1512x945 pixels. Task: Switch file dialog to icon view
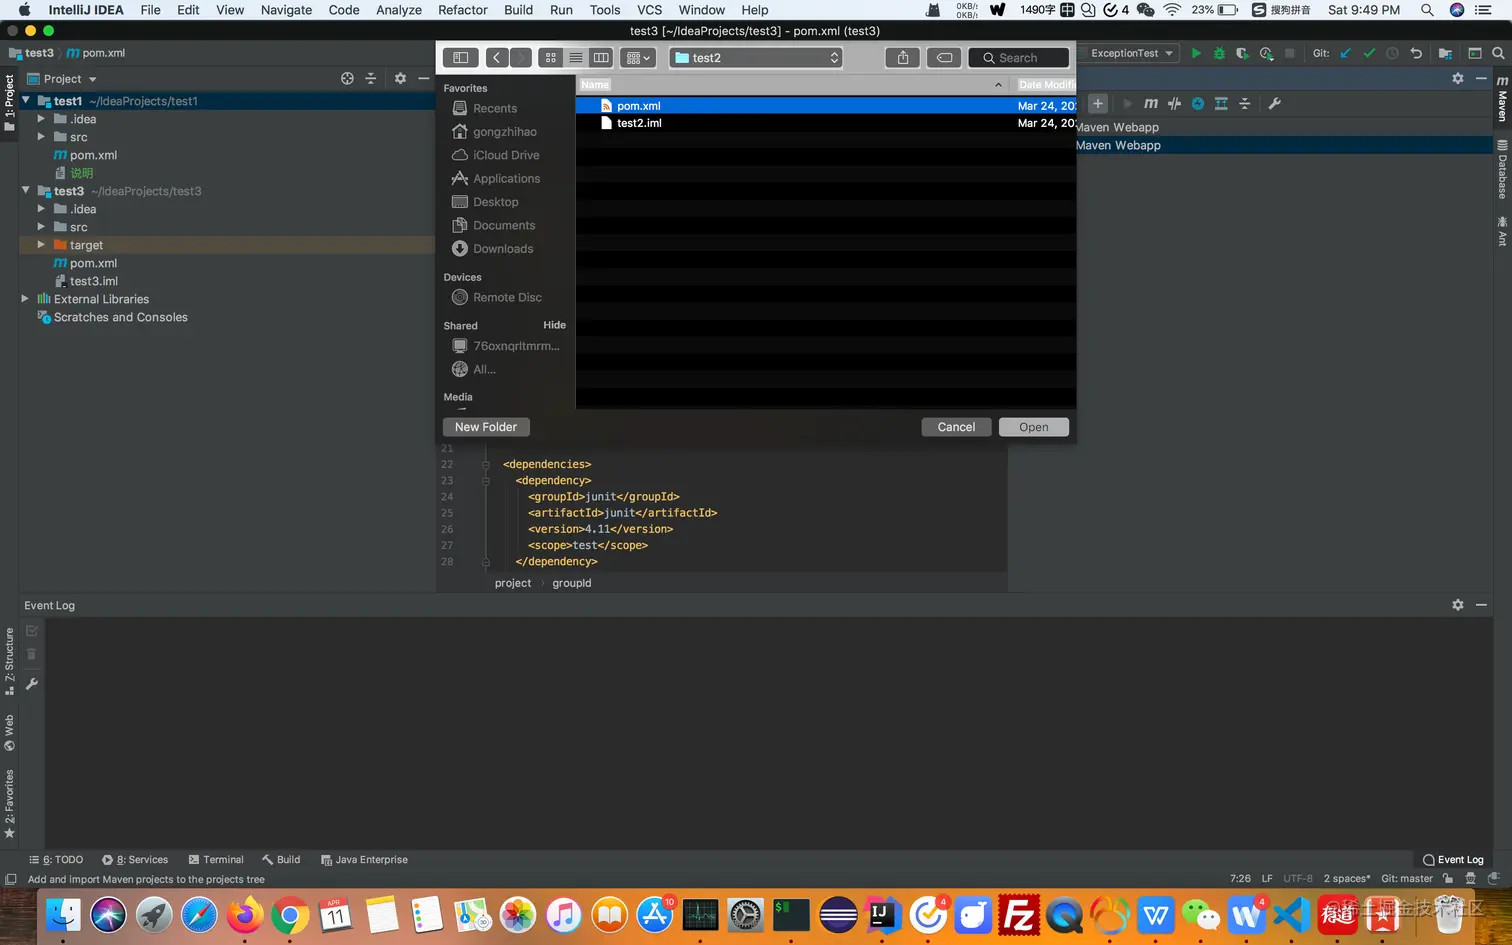point(551,58)
